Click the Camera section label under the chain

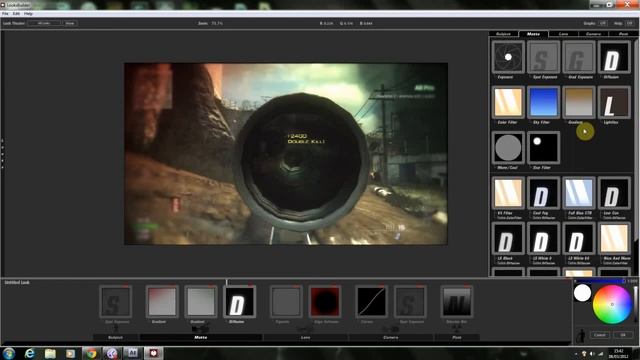[x=391, y=338]
